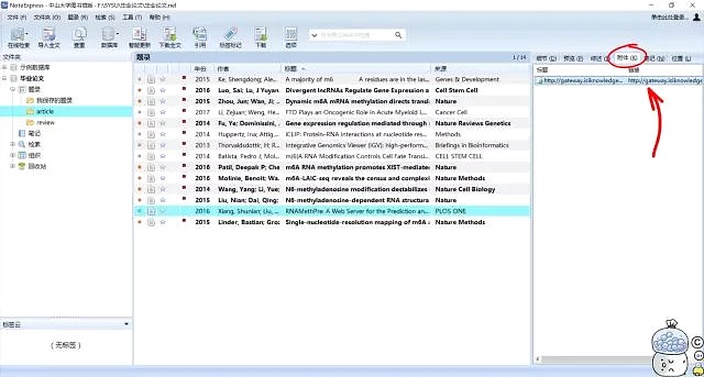Toggle star on Luo, Sai Cell Stem Cell row
Screen dimensions: 704x377
163,90
